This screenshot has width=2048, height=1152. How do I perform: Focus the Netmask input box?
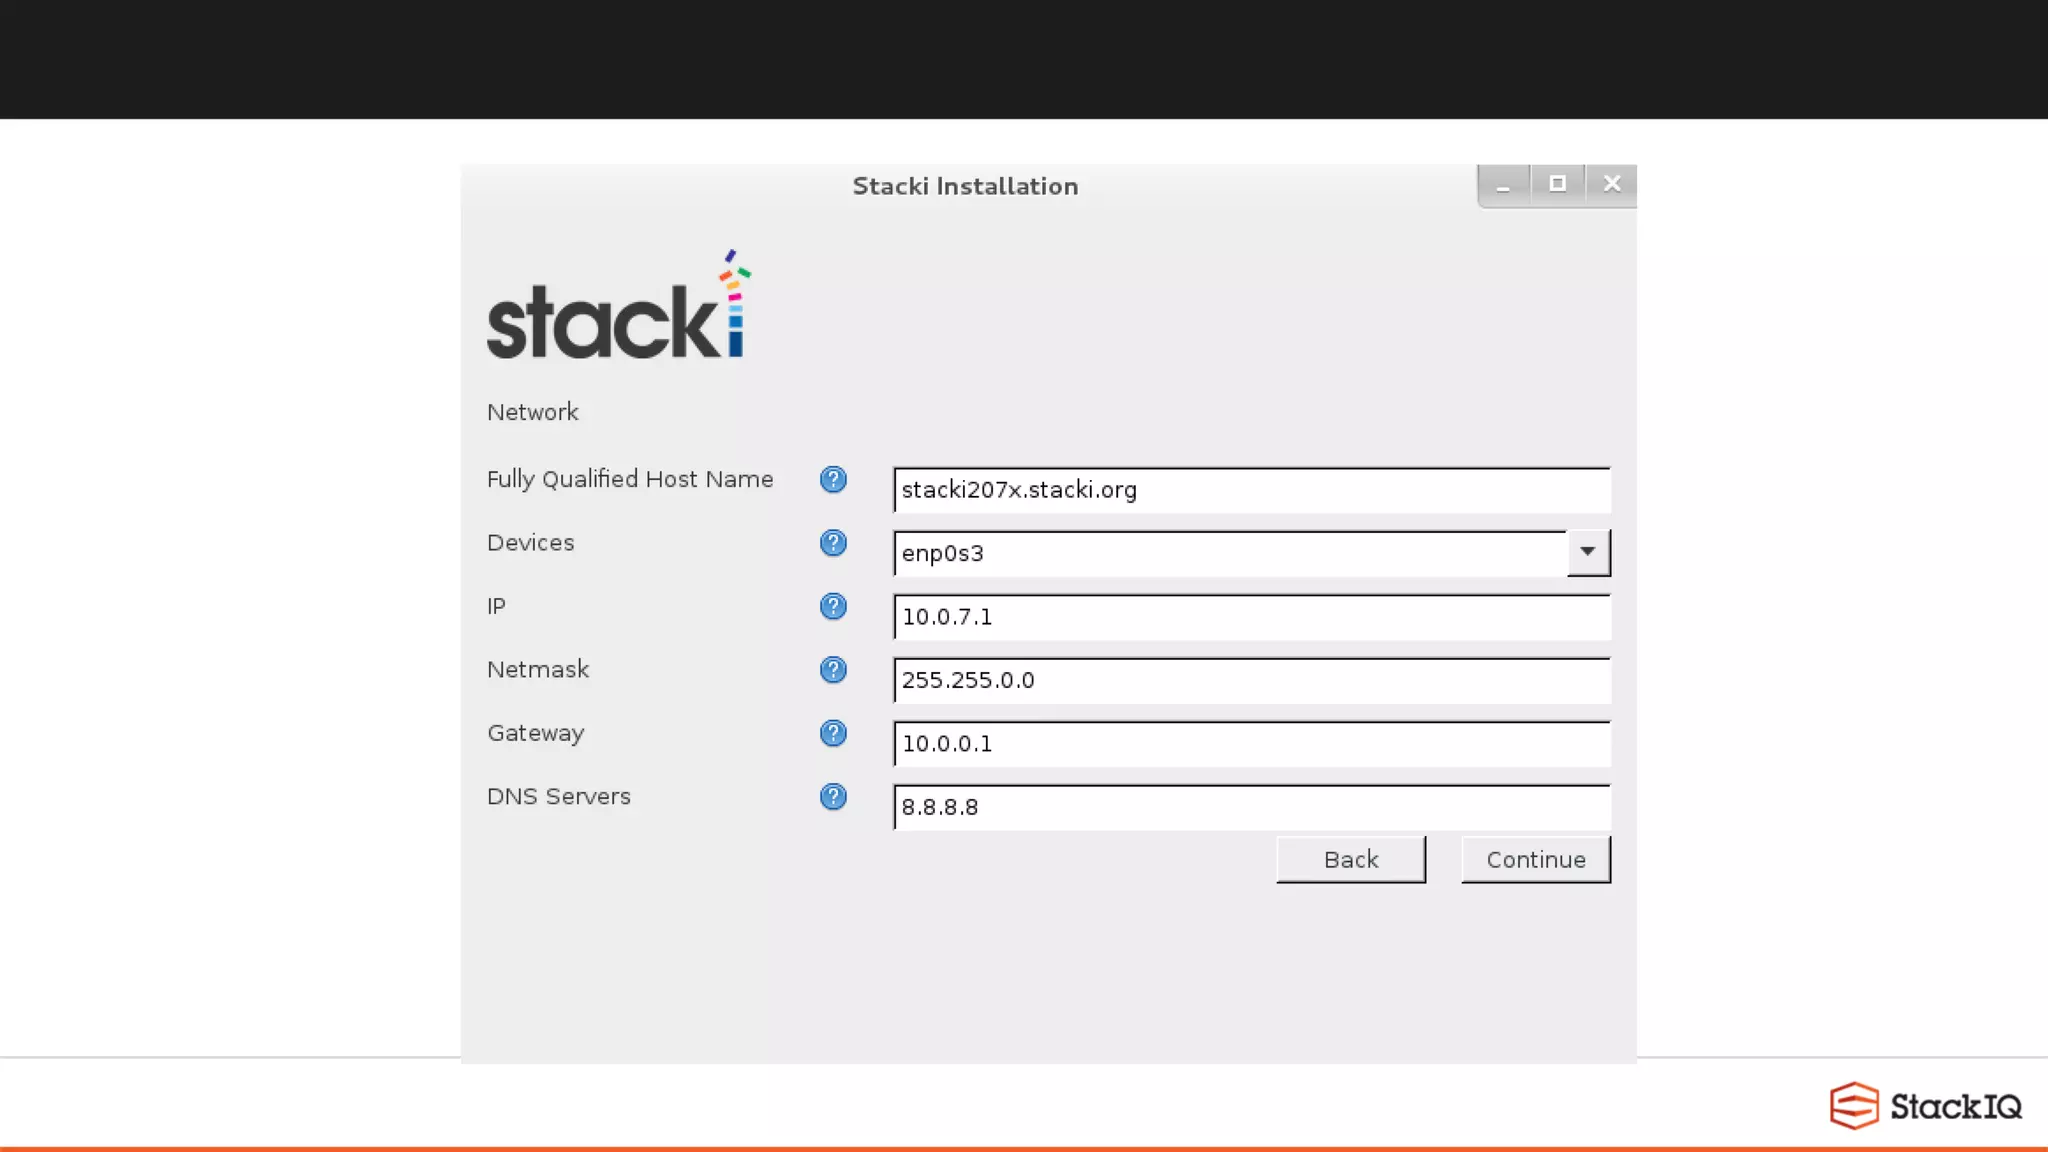pos(1250,681)
